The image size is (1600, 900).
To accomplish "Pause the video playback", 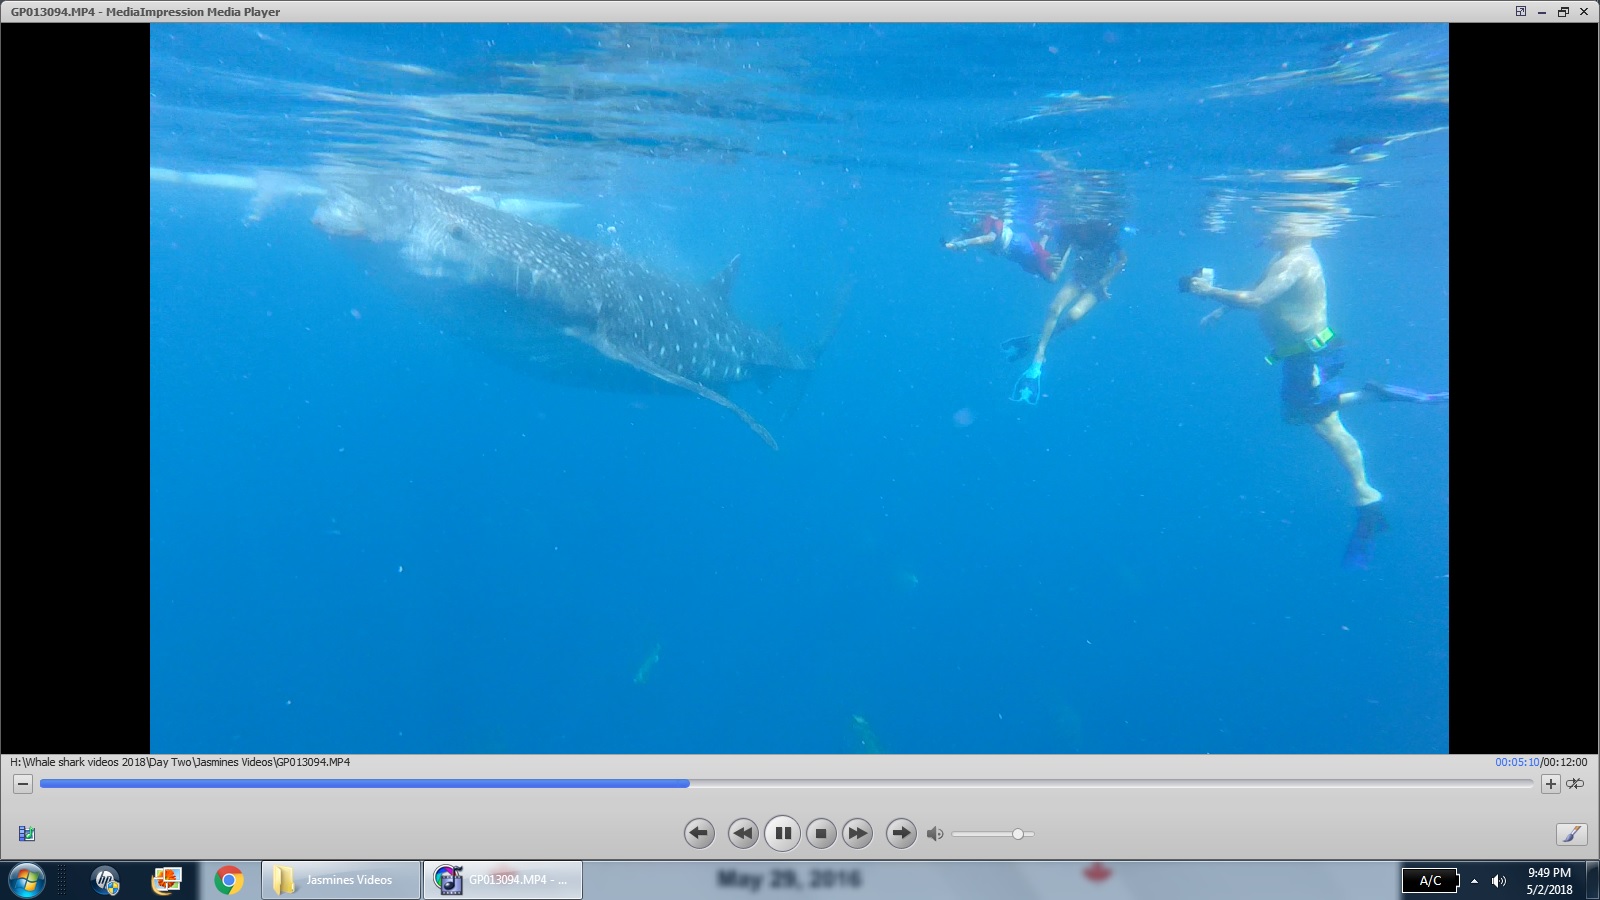I will pos(782,833).
